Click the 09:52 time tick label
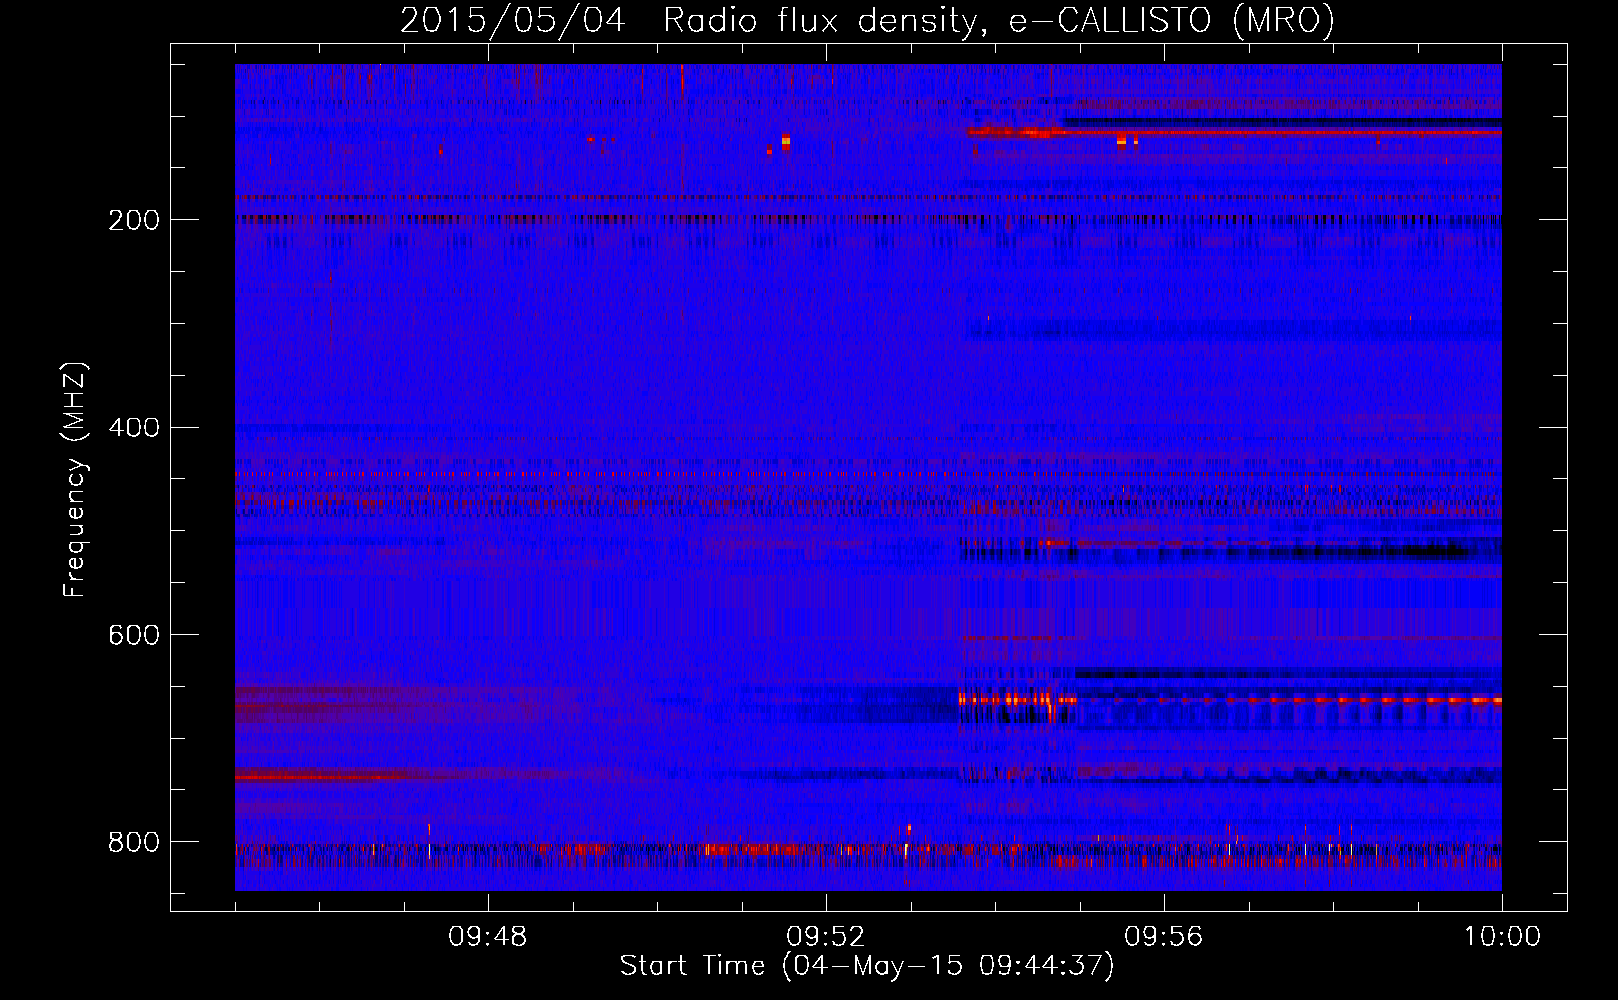 [x=825, y=937]
